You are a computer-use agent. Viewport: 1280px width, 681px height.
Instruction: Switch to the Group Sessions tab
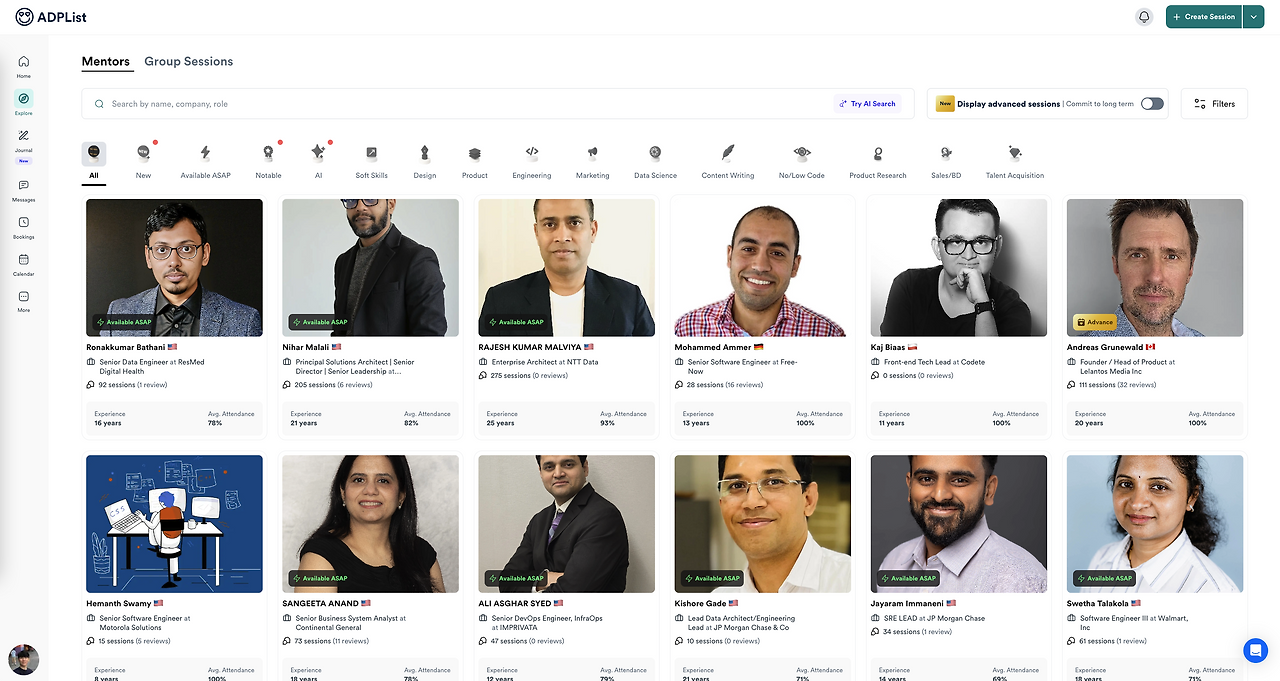189,61
